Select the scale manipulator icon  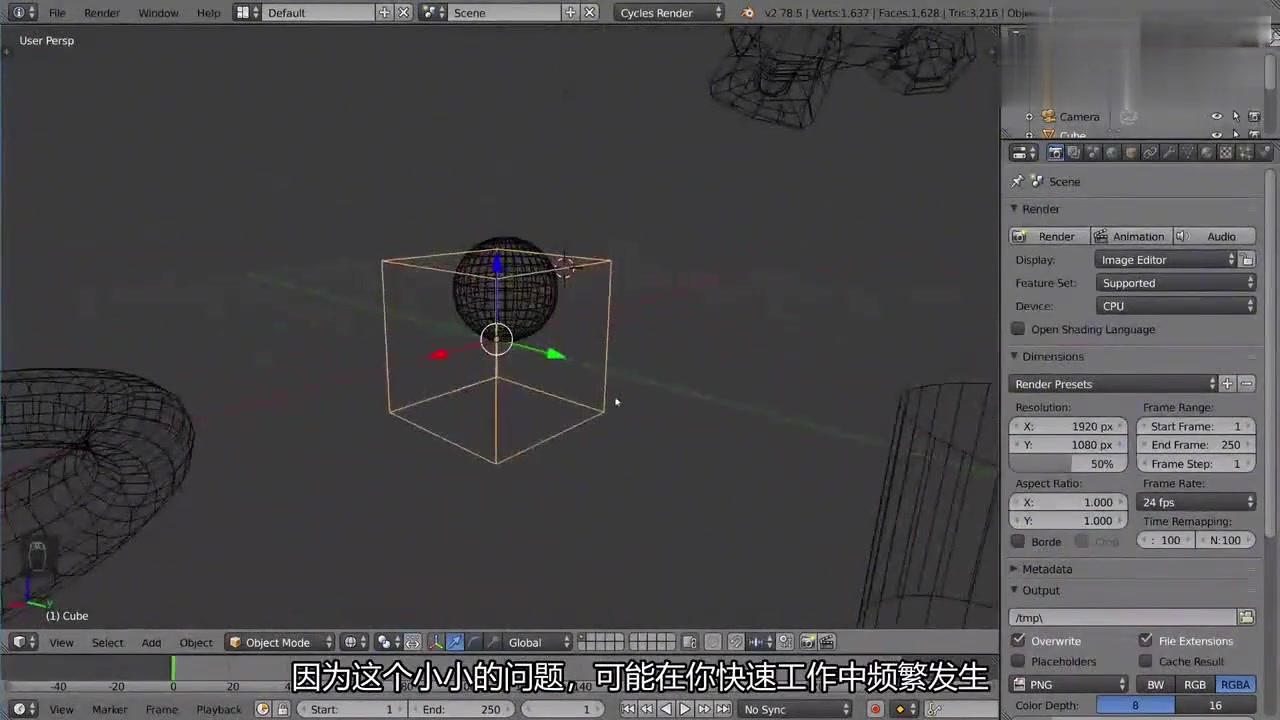pos(493,642)
